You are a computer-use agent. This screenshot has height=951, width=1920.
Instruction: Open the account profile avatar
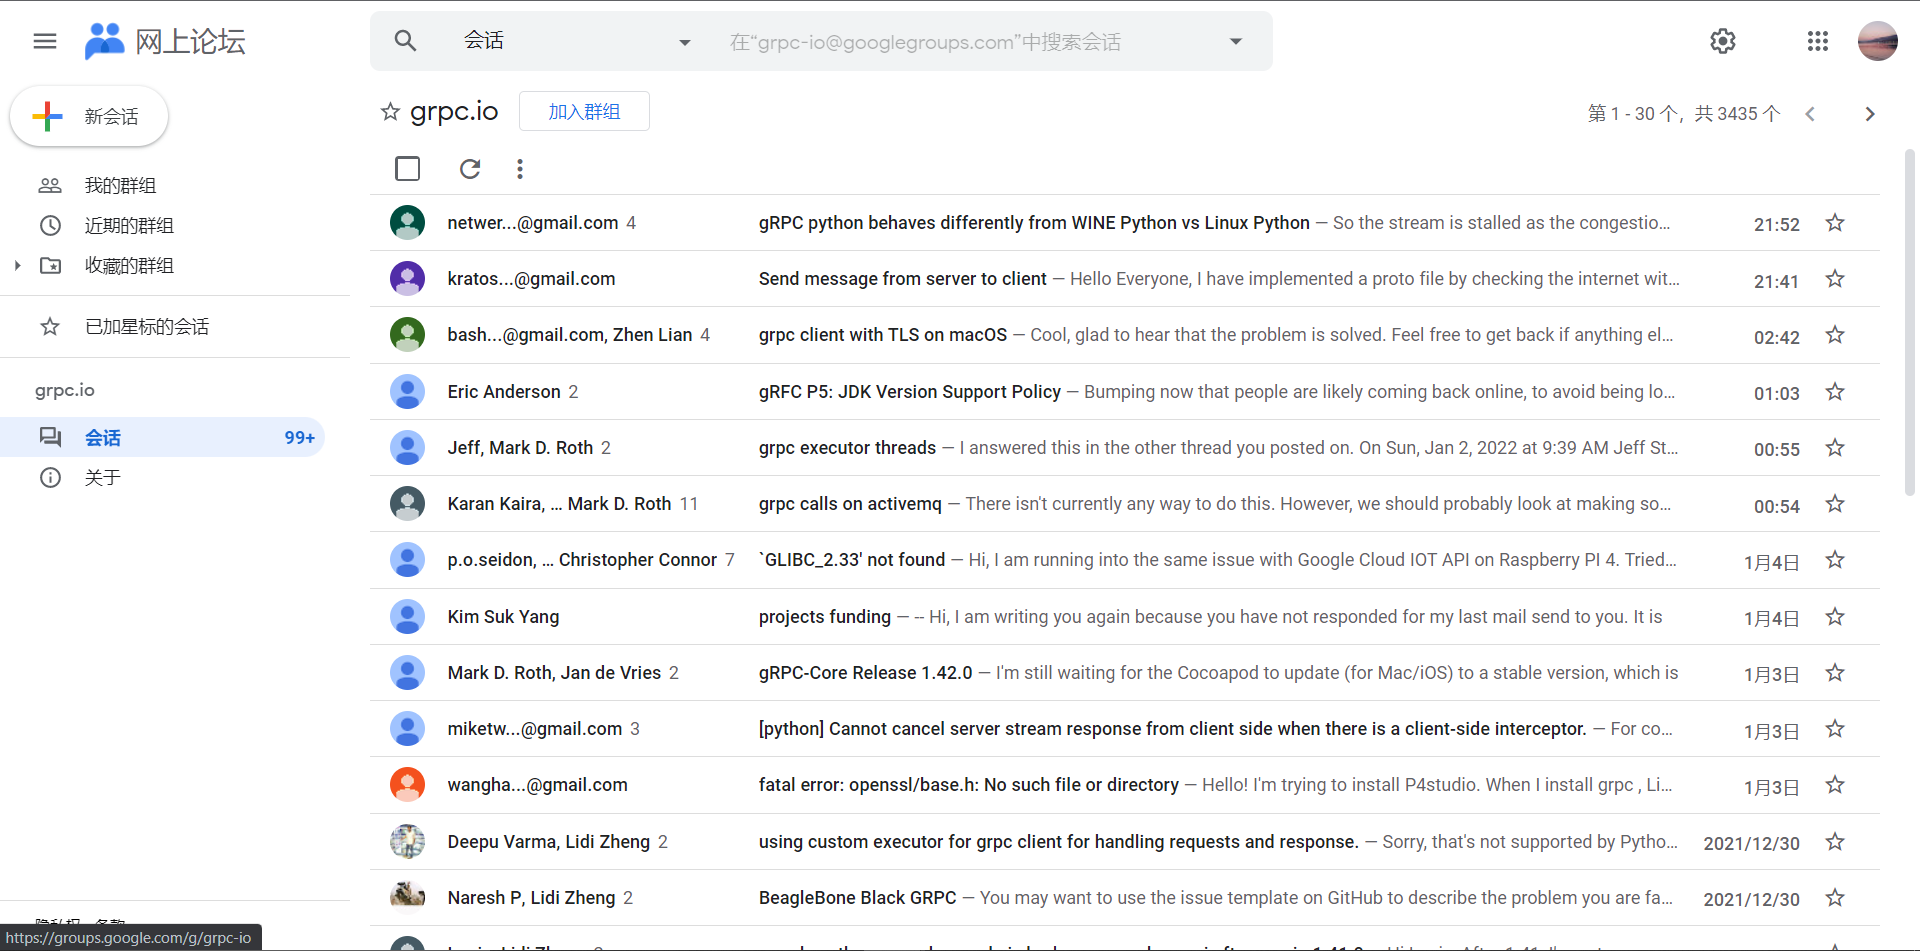coord(1877,41)
